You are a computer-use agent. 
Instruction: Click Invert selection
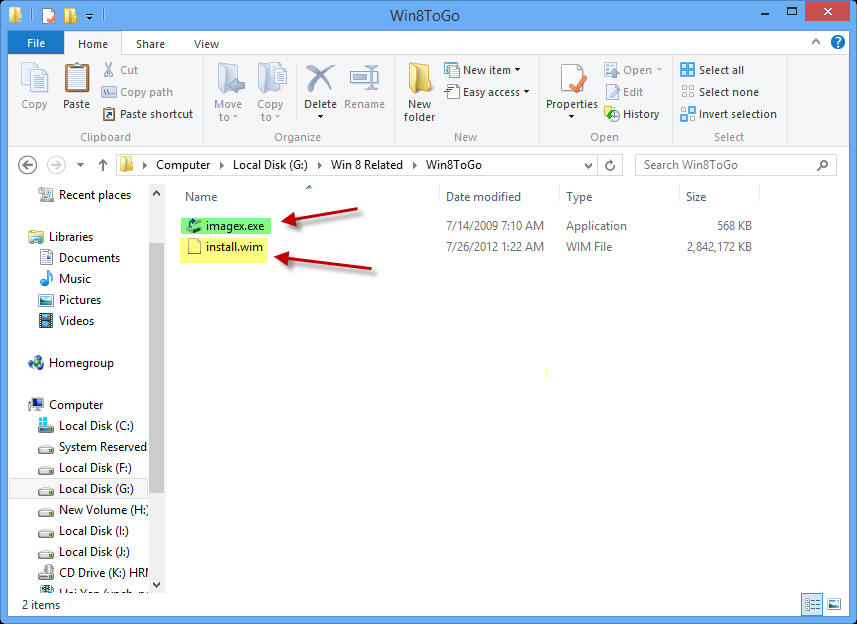729,114
